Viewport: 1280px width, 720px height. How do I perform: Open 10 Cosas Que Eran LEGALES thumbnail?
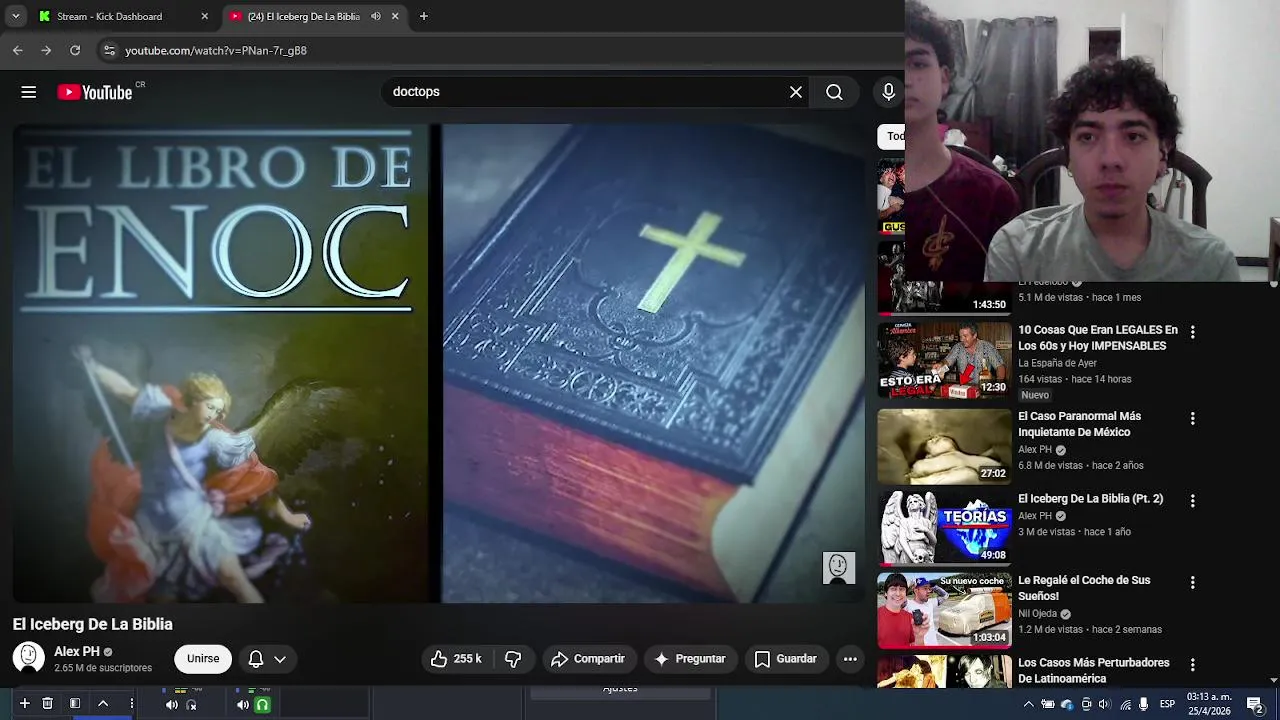(945, 359)
